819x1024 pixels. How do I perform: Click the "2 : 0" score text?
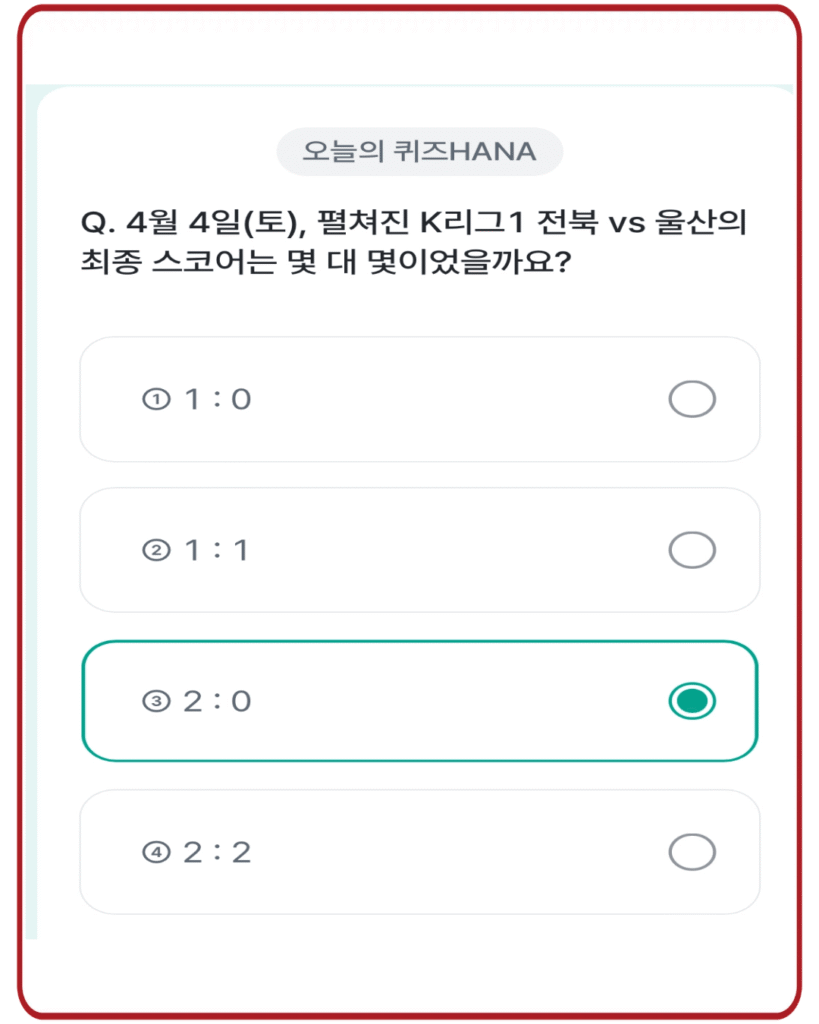tap(217, 702)
